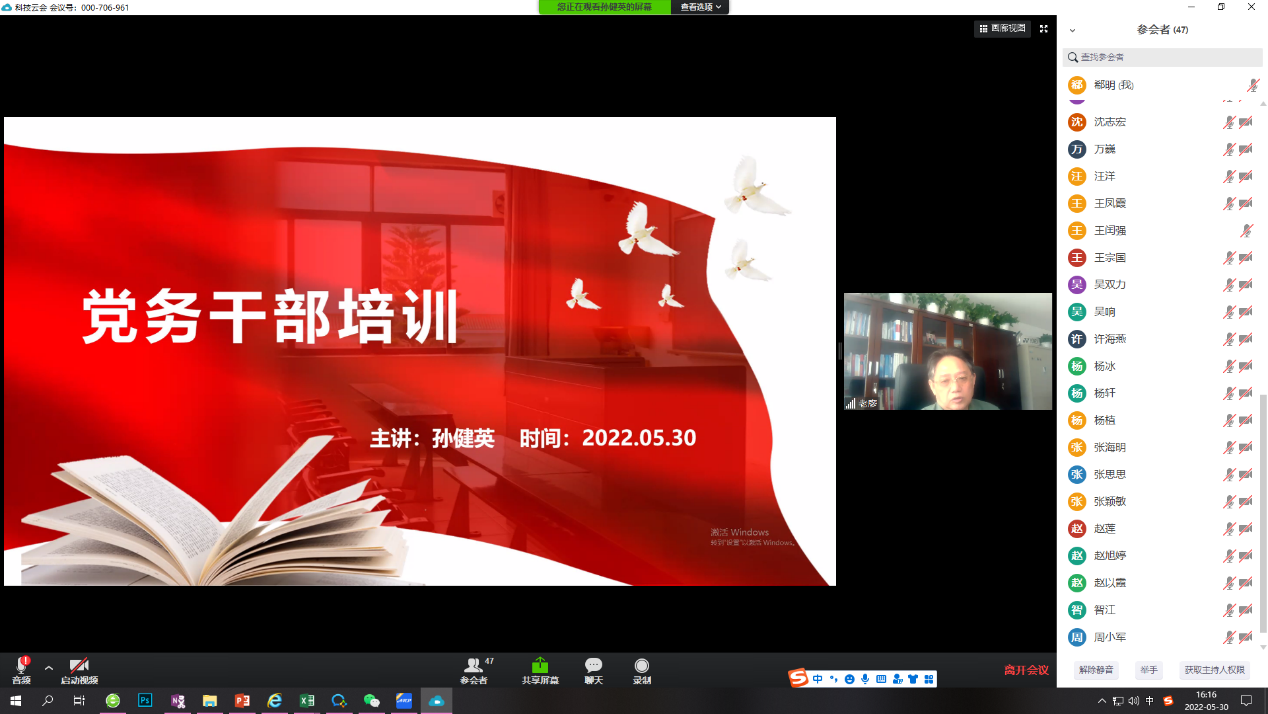Screen dimensions: 1268x714
Task: Click the Sogou input method logo icon
Action: 798,679
